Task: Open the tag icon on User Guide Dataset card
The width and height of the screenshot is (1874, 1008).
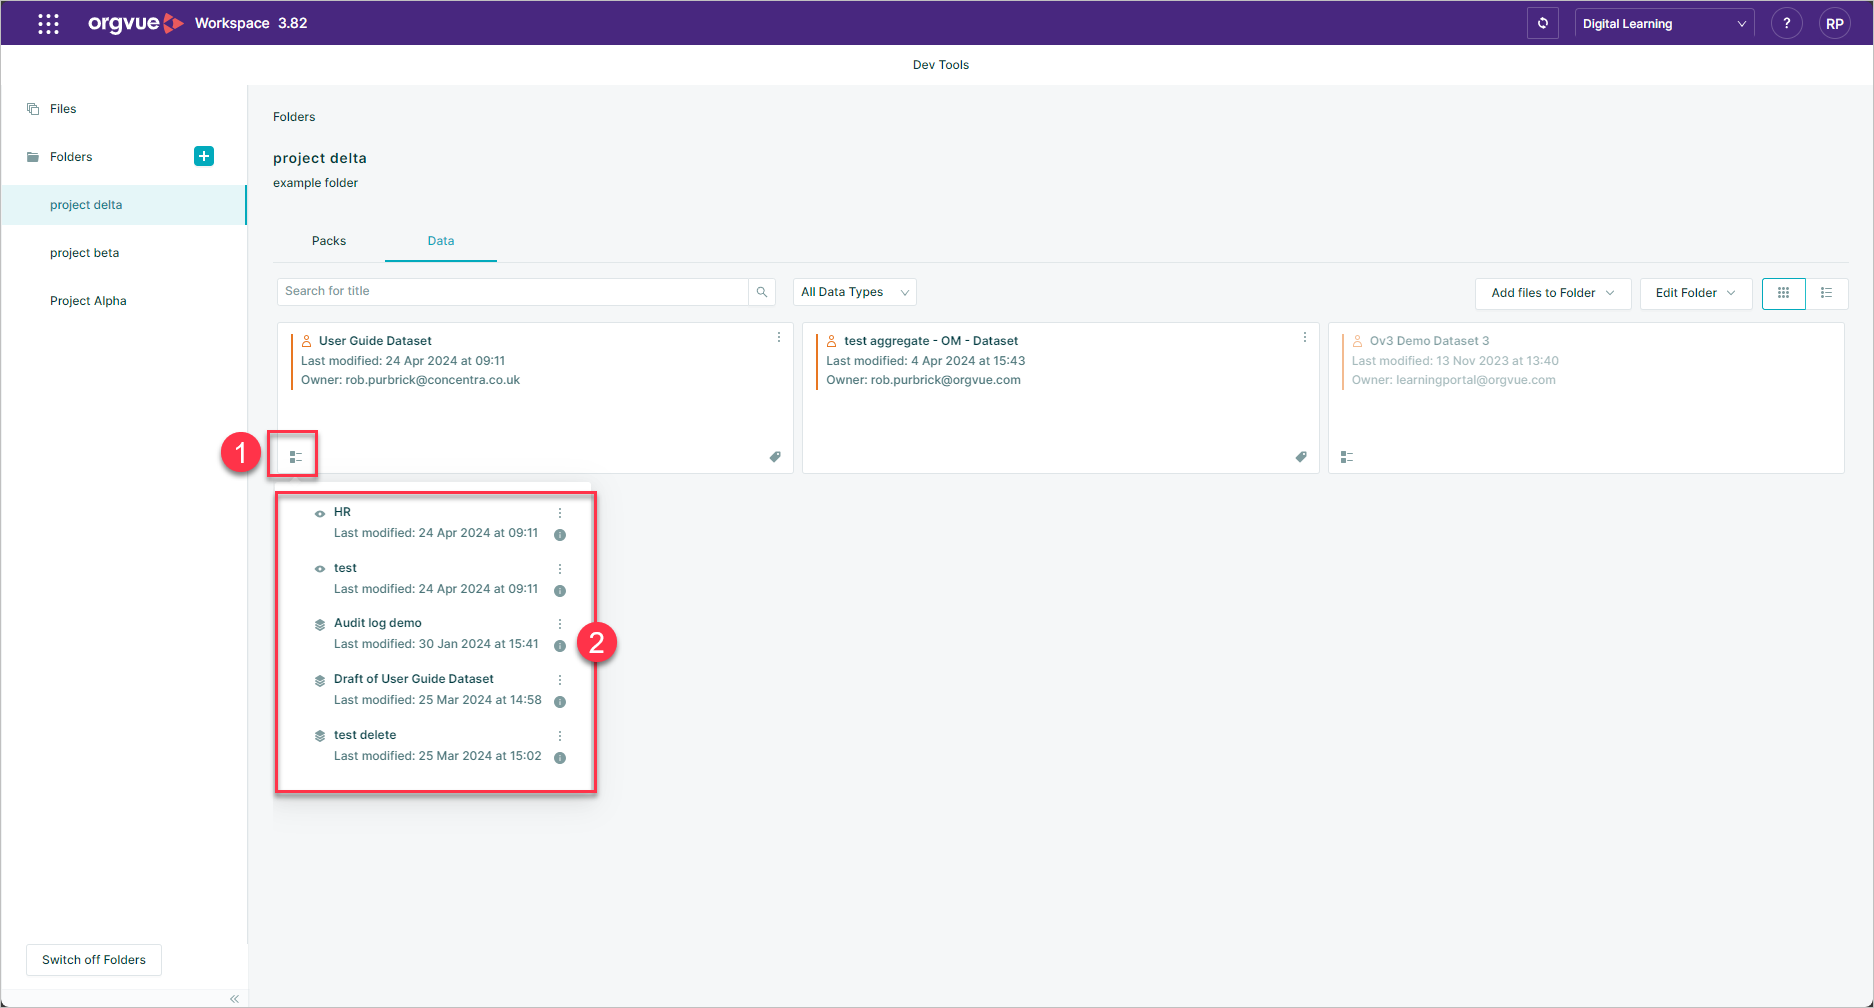Action: 775,457
